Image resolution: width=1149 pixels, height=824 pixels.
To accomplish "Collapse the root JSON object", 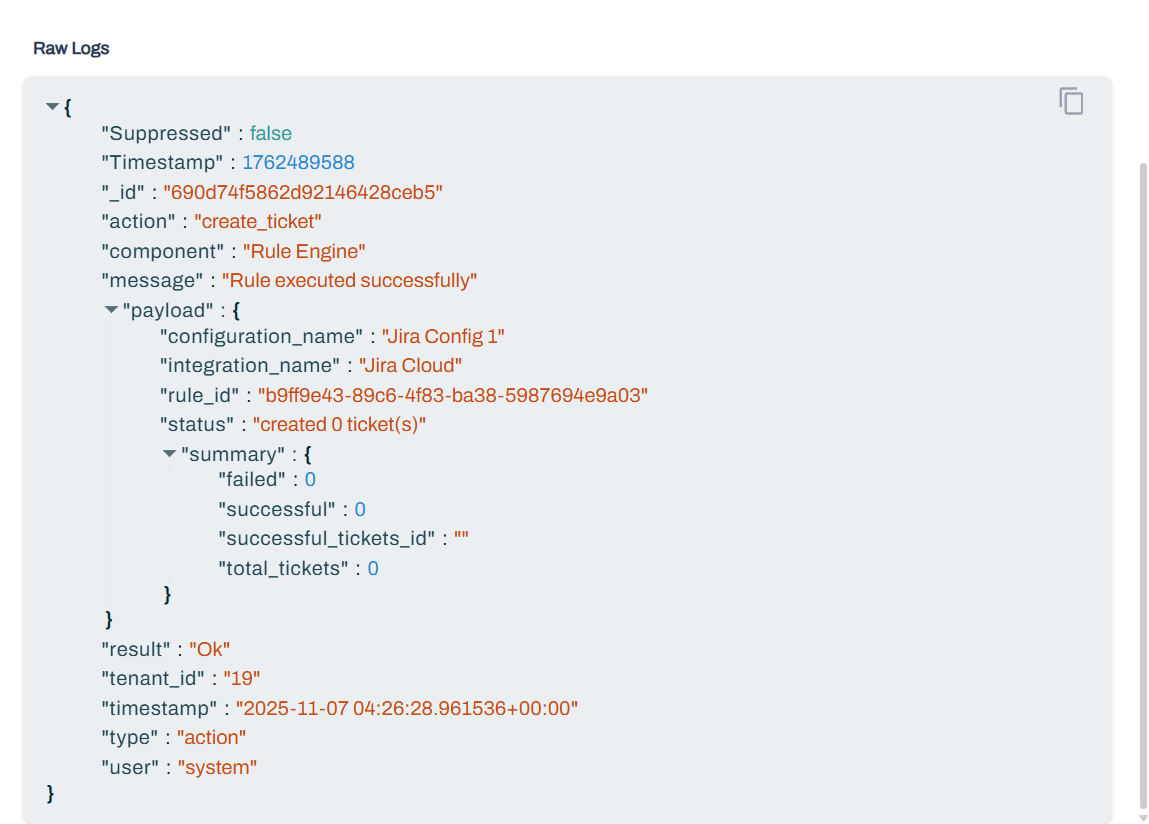I will [x=52, y=106].
